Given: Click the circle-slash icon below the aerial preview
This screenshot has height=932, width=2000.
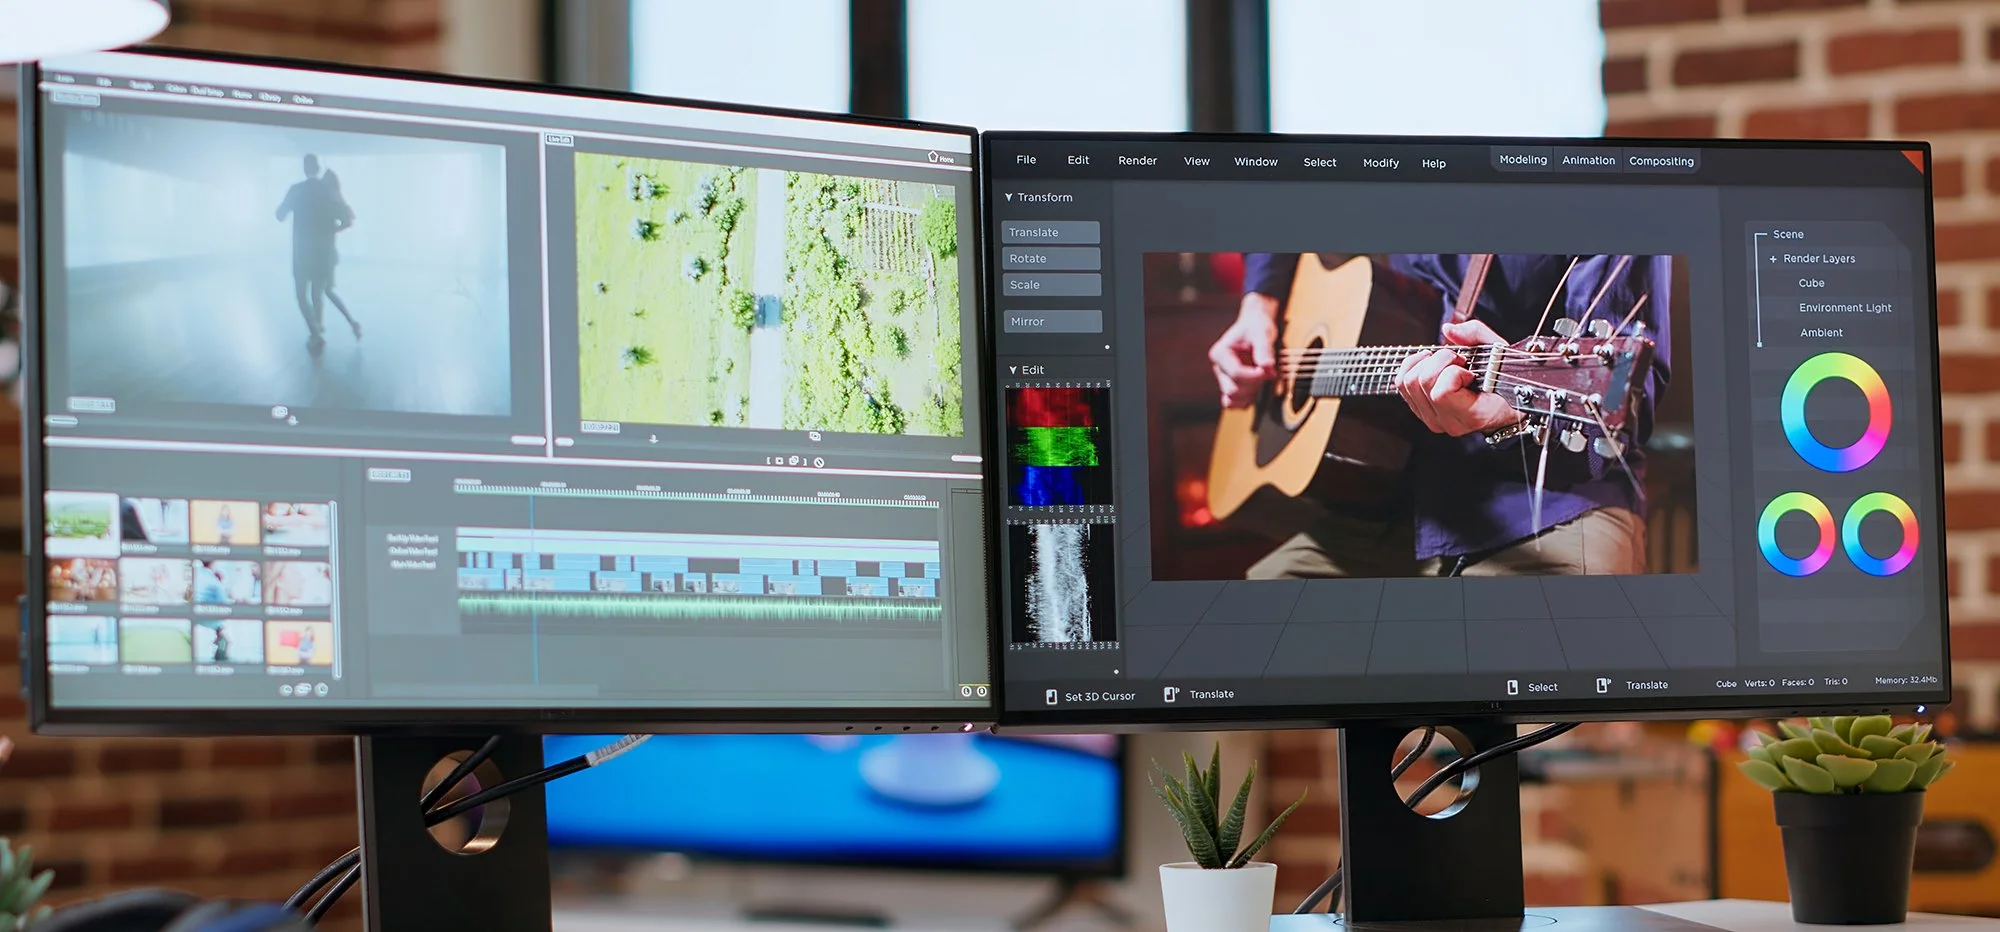Looking at the screenshot, I should pos(819,462).
